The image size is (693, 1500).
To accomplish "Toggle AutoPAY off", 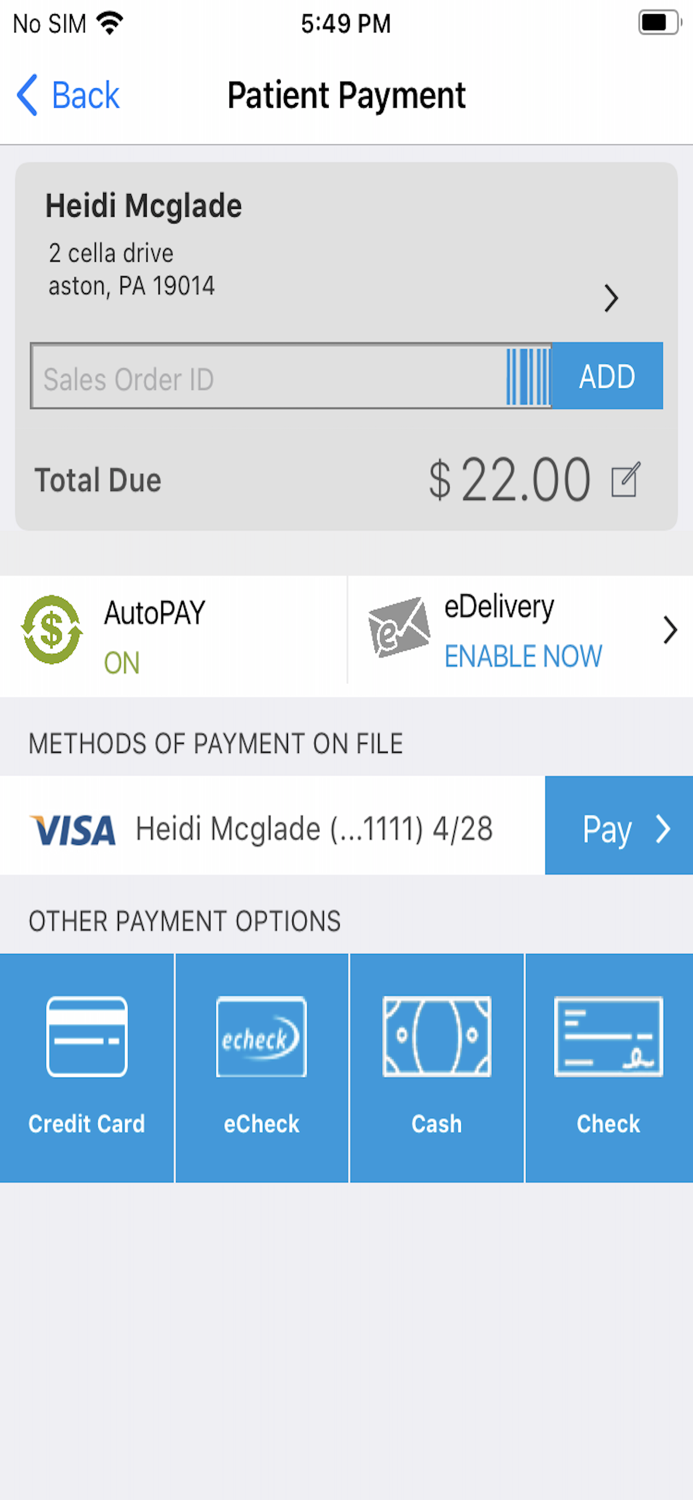I will pyautogui.click(x=120, y=660).
